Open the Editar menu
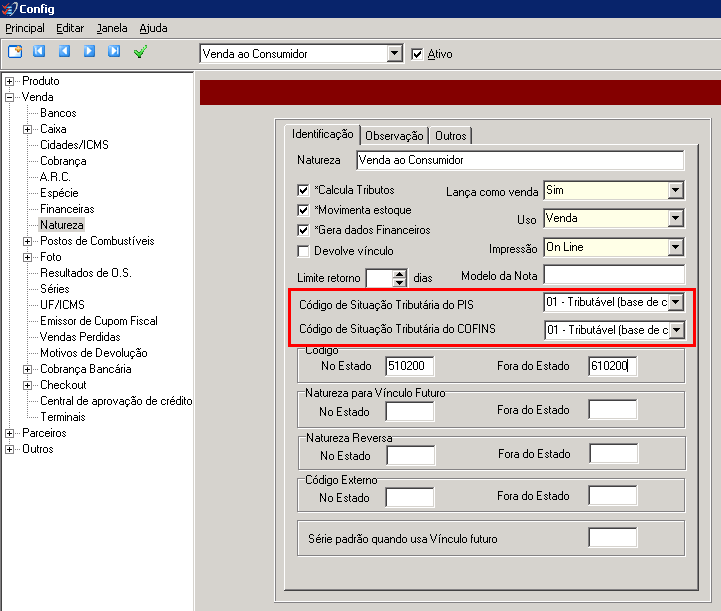 coord(70,28)
